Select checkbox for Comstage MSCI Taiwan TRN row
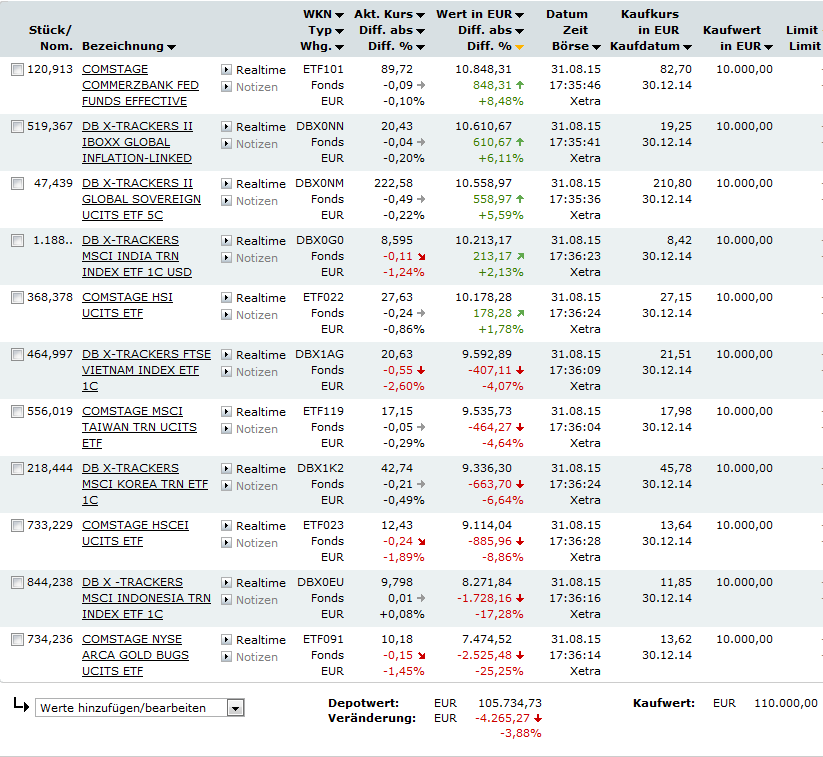The width and height of the screenshot is (823, 757). pyautogui.click(x=17, y=412)
